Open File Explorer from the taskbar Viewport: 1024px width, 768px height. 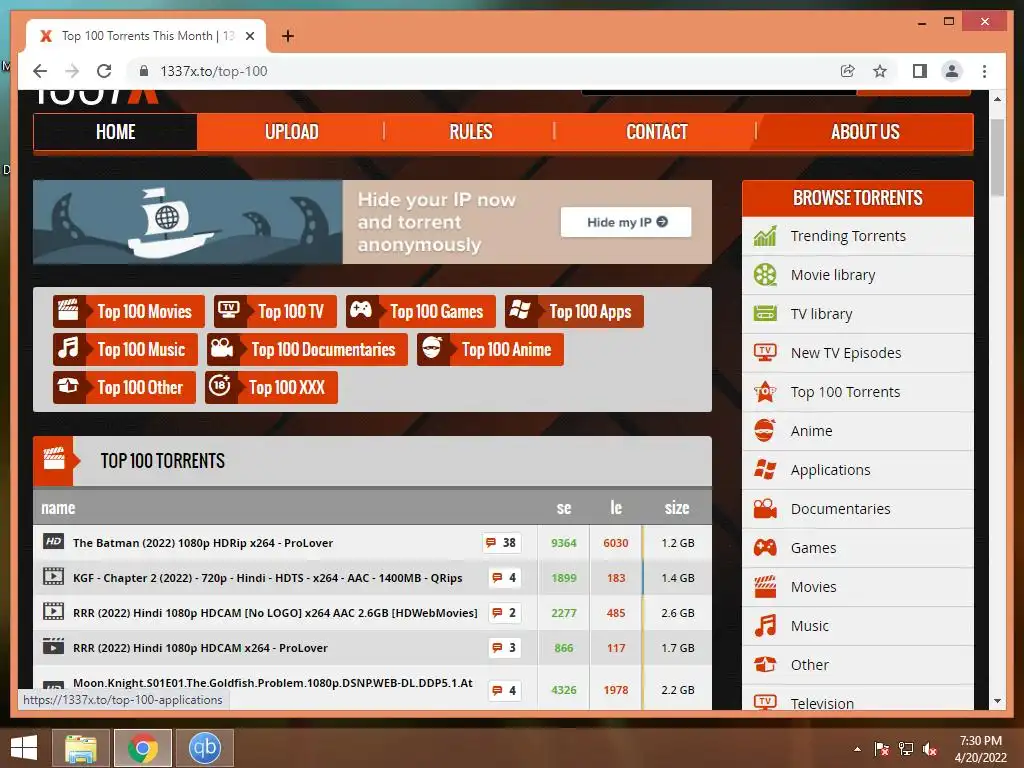tap(81, 748)
